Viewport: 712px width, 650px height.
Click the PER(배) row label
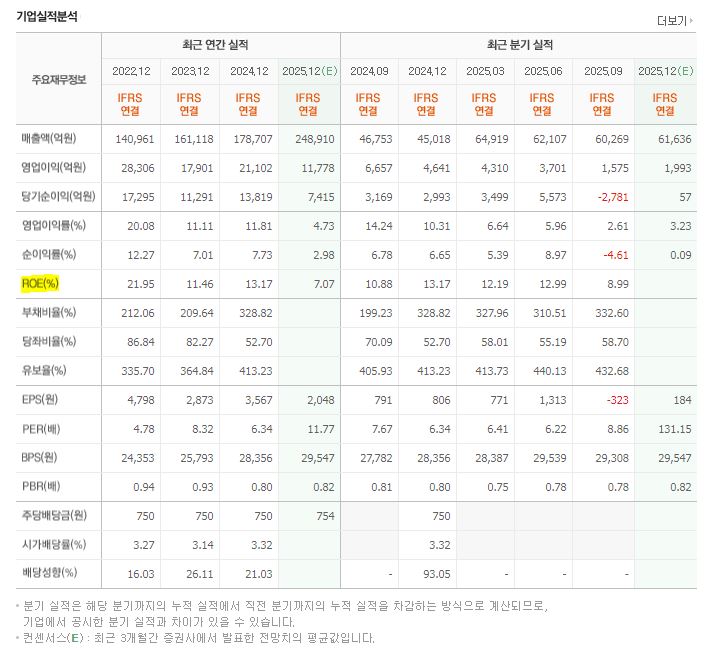(41, 429)
